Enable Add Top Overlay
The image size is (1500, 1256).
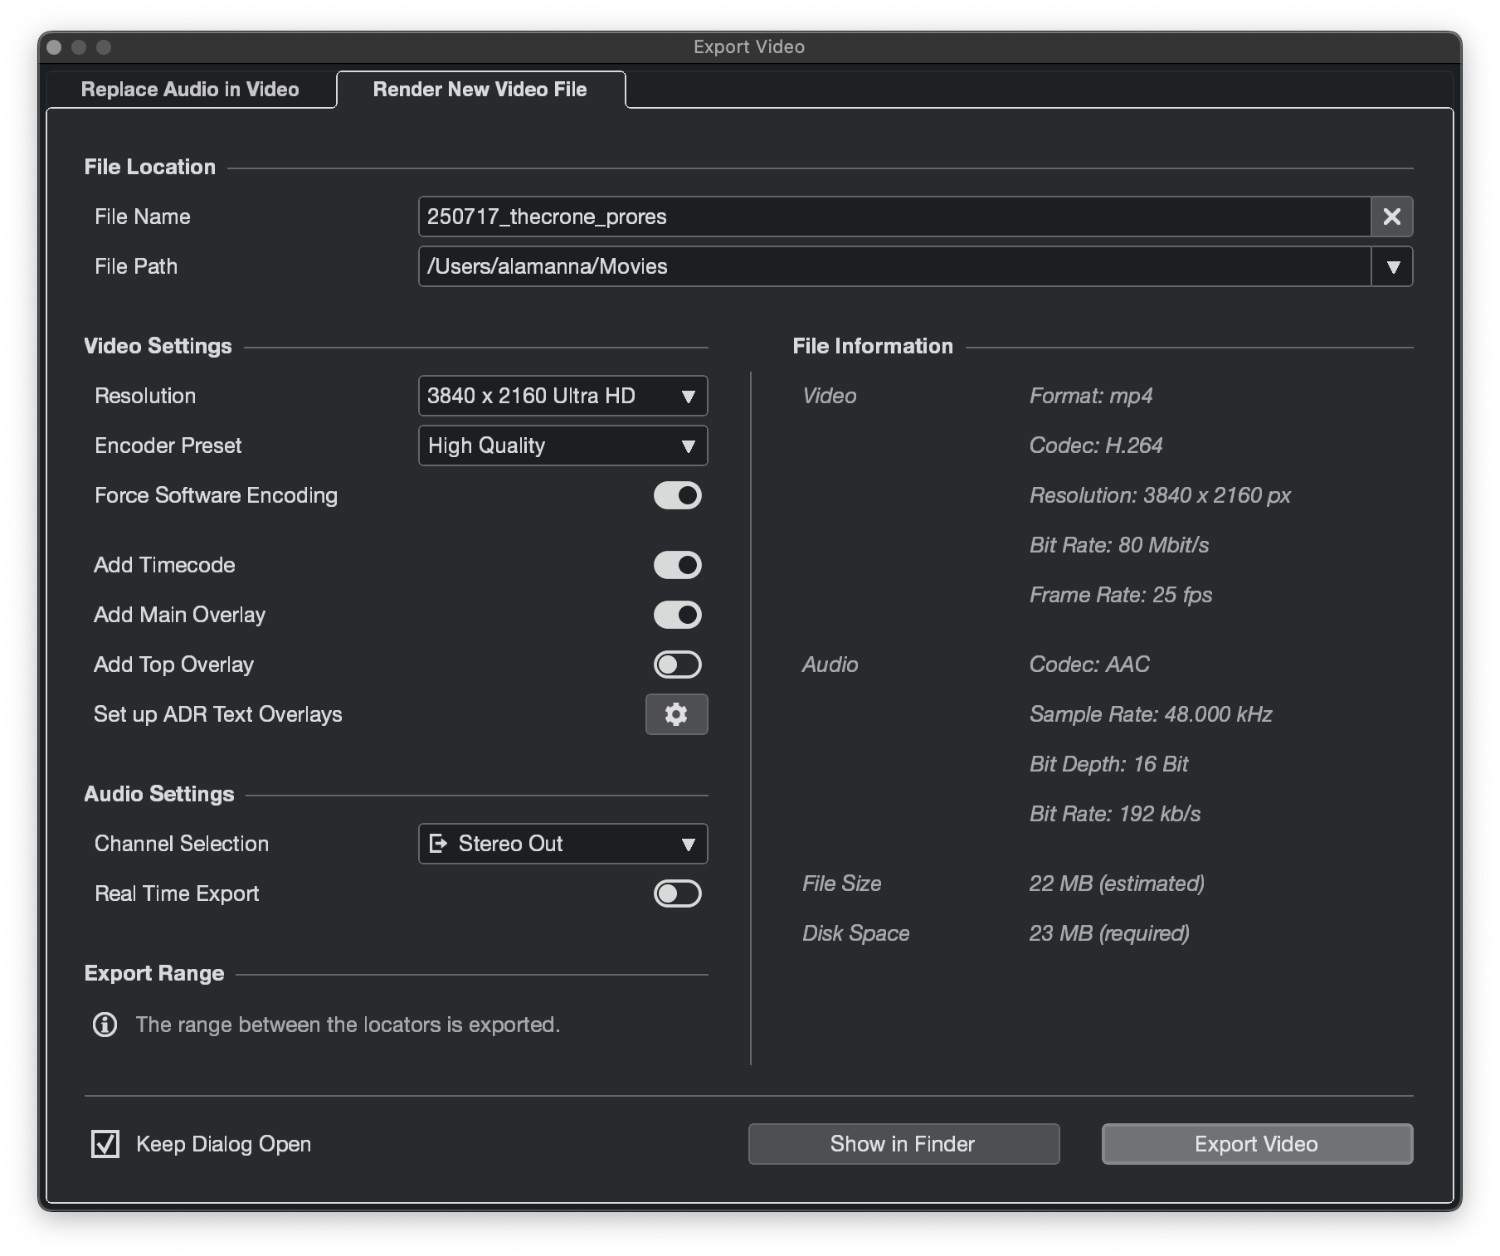(x=677, y=665)
